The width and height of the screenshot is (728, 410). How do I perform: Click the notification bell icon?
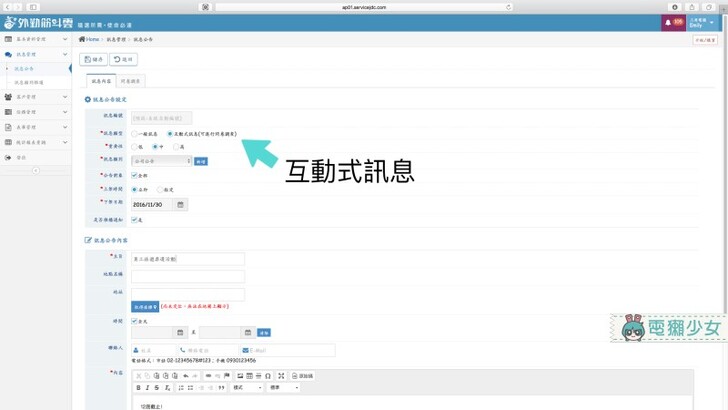[x=667, y=22]
